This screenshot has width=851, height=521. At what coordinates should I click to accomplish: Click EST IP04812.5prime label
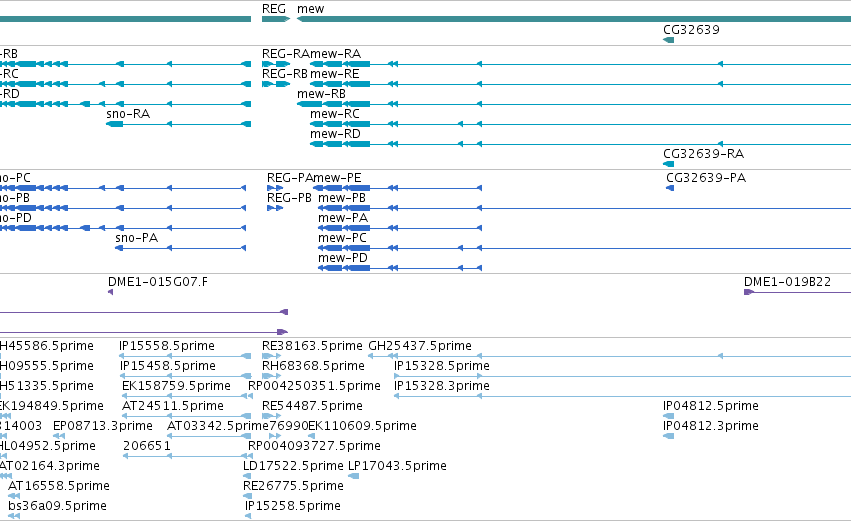click(x=710, y=406)
